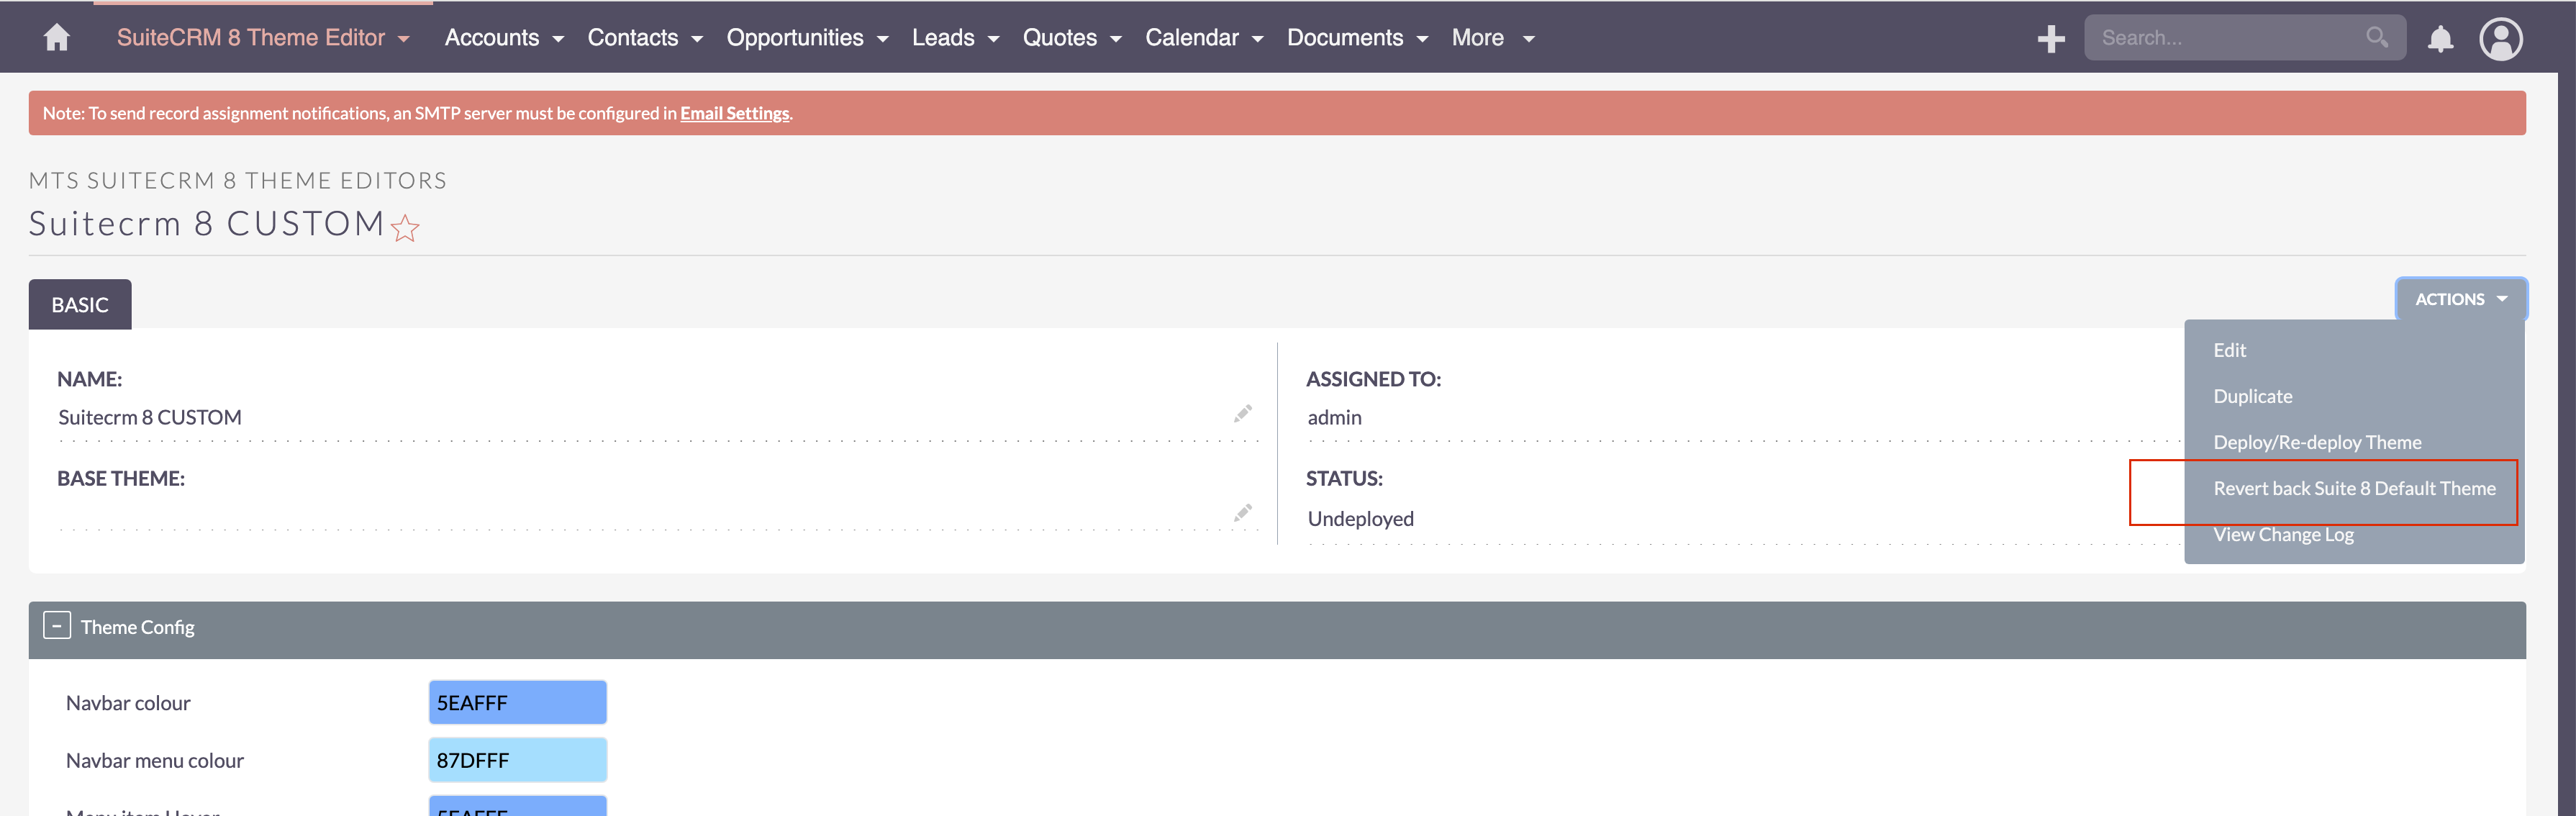This screenshot has height=816, width=2576.
Task: Select Deploy/Re-deploy Theme option
Action: point(2316,442)
